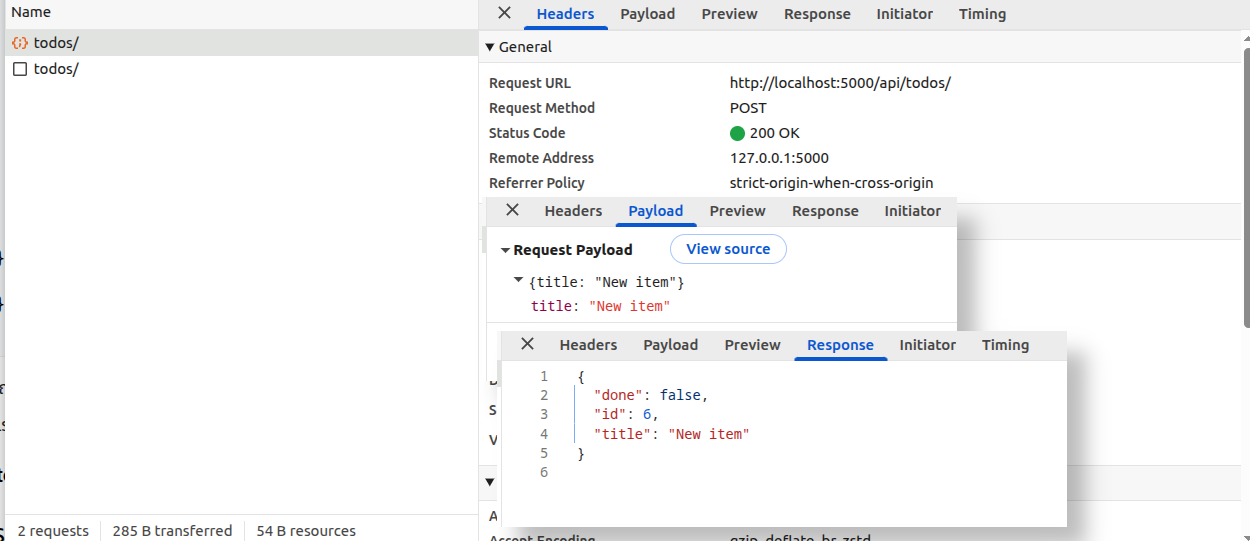
Task: Select Payload tab in top panel
Action: click(x=647, y=14)
